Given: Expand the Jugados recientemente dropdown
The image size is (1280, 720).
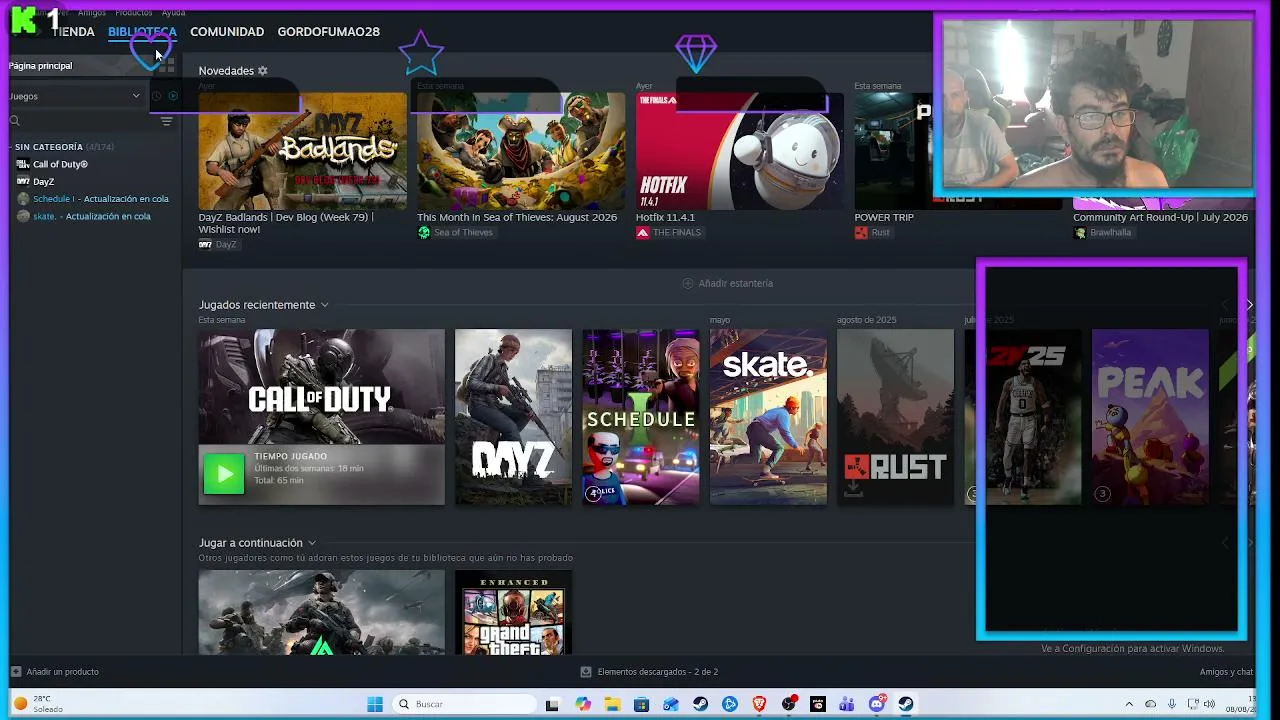Looking at the screenshot, I should pos(324,305).
